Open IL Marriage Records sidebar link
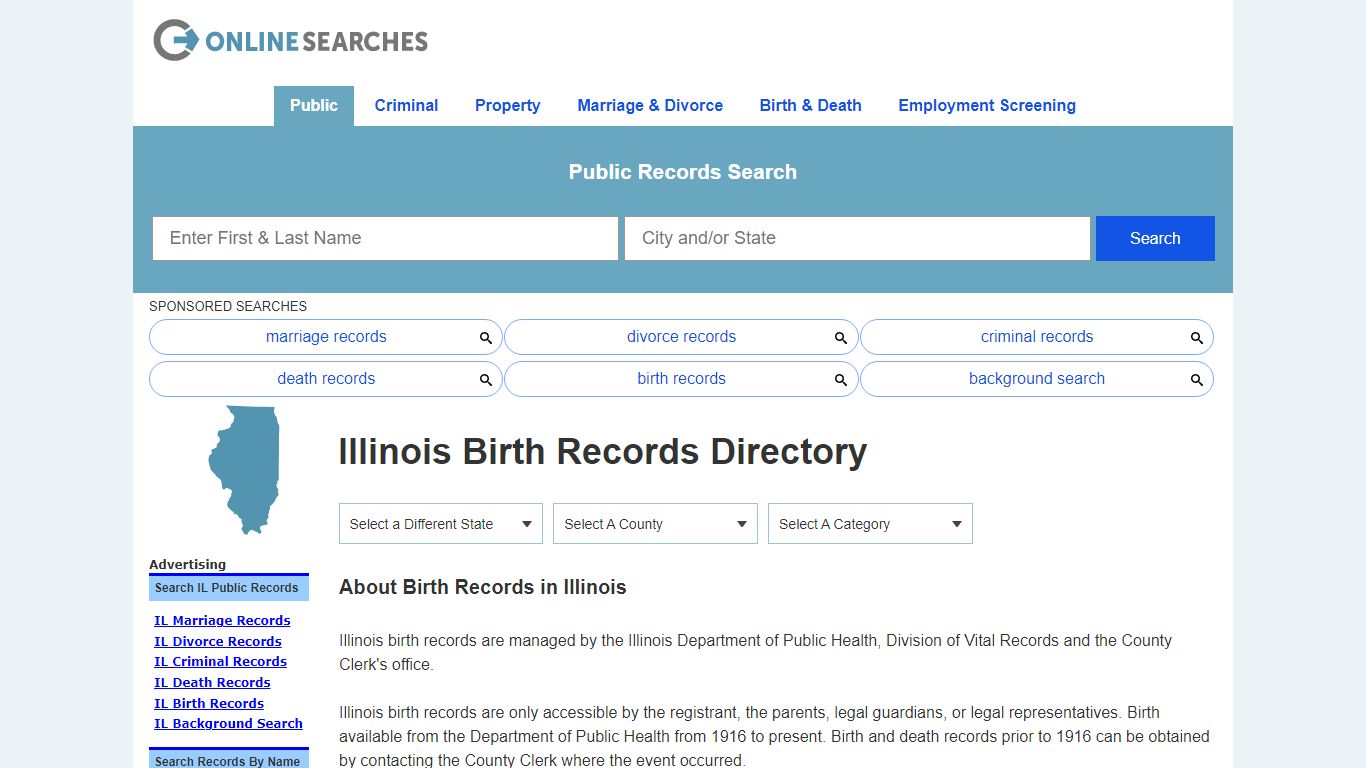1366x768 pixels. pyautogui.click(x=222, y=621)
